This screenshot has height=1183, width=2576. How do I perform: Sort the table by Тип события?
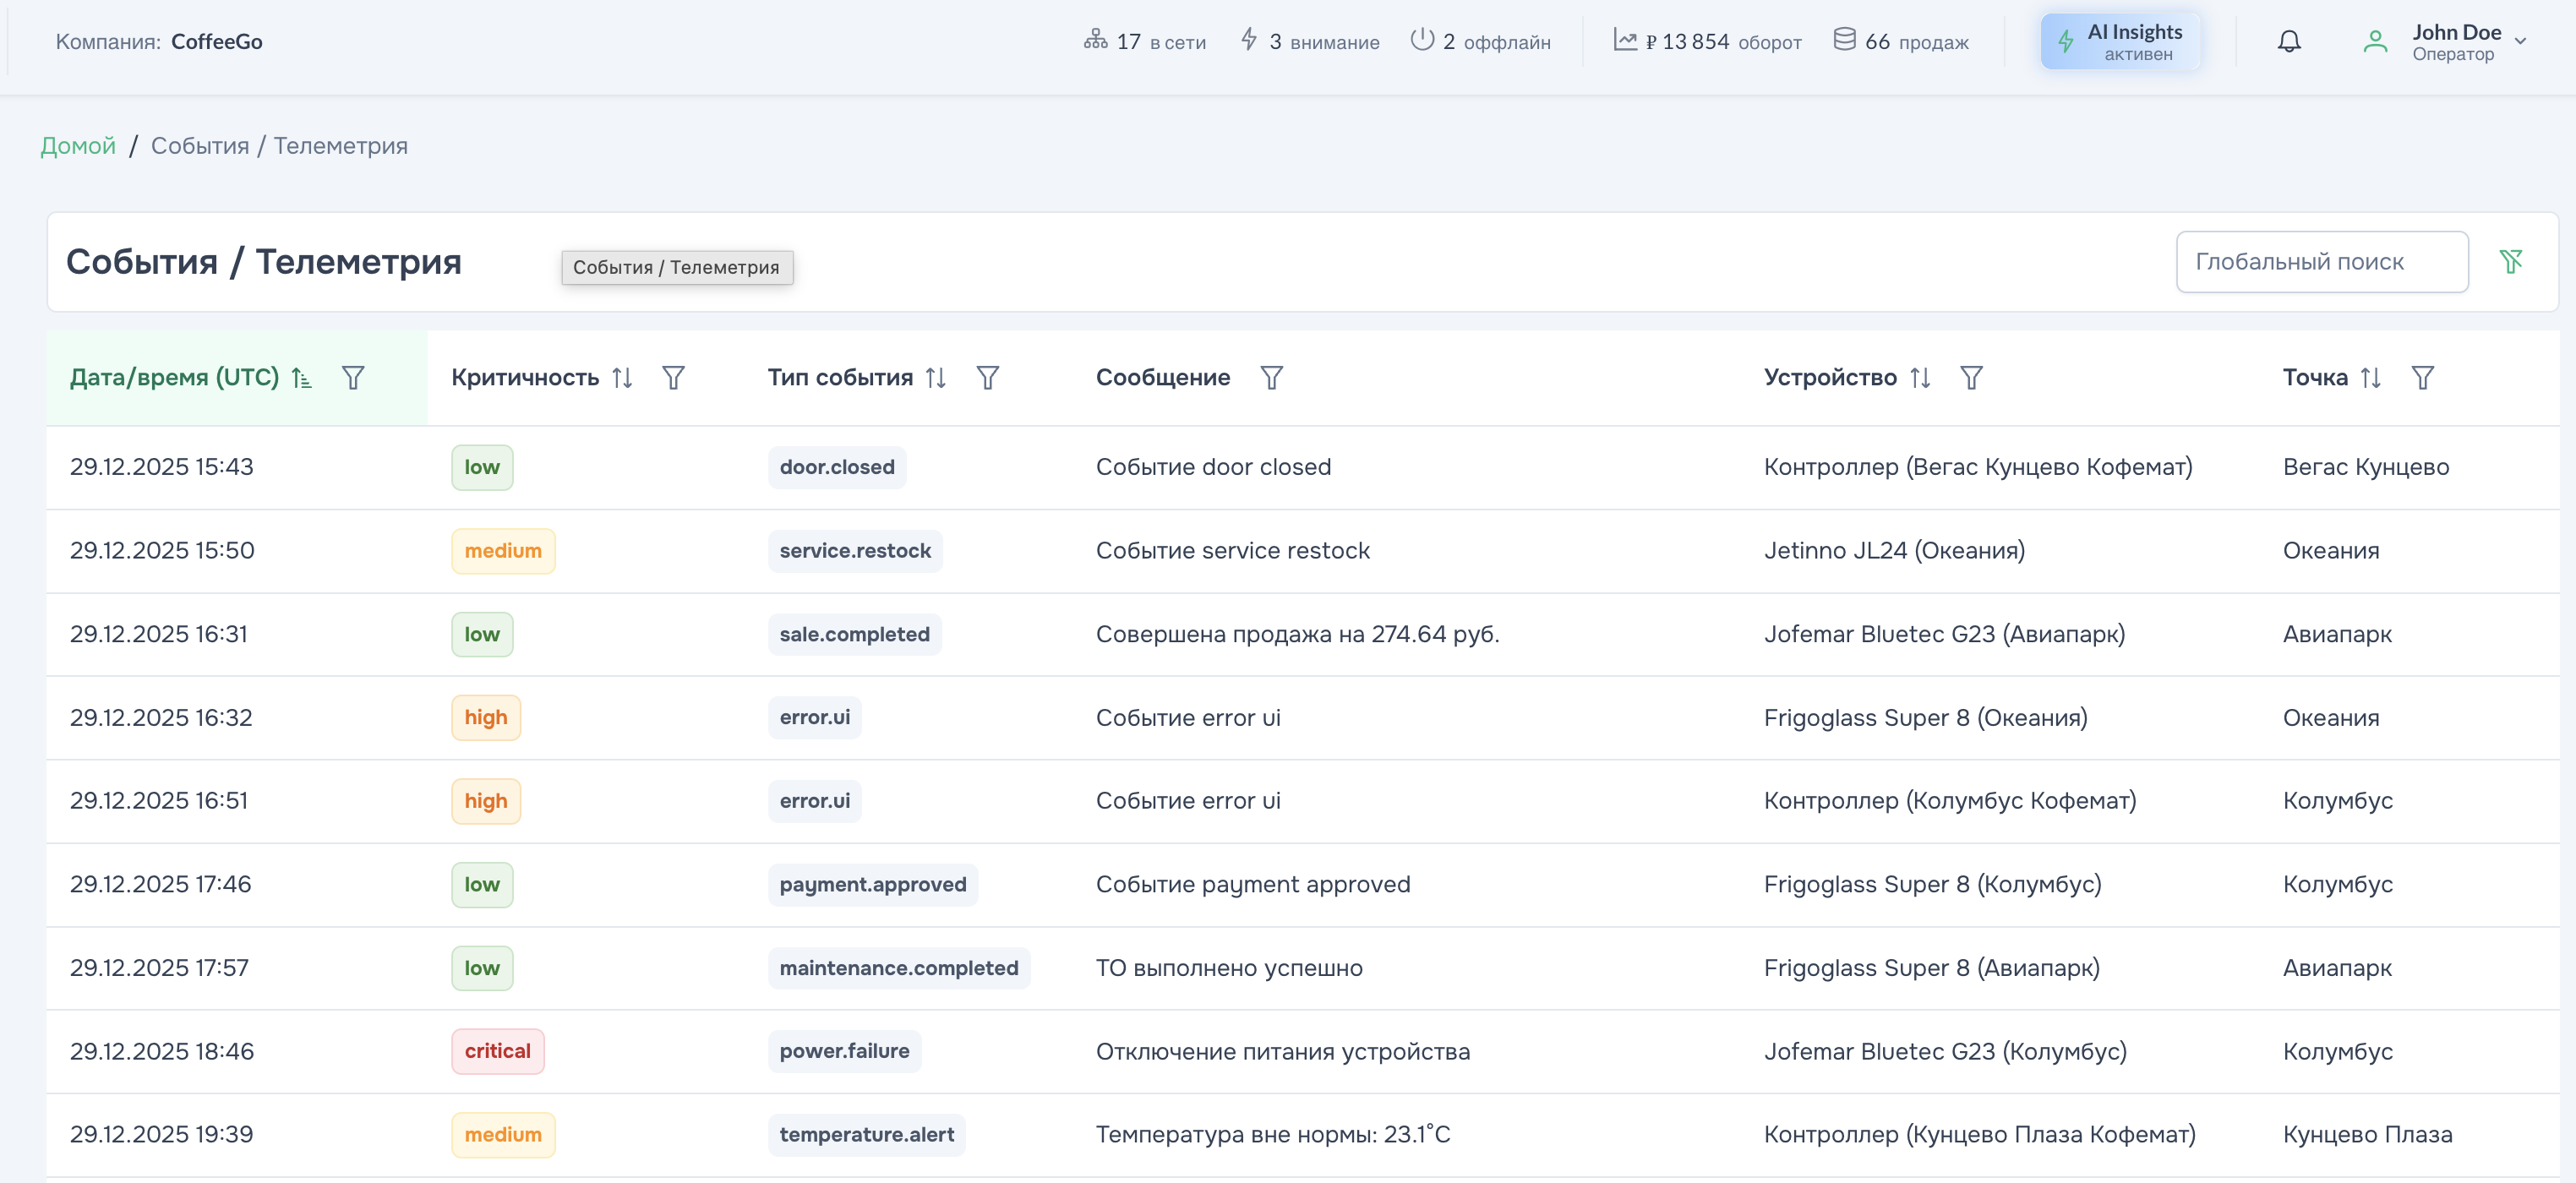pos(935,378)
